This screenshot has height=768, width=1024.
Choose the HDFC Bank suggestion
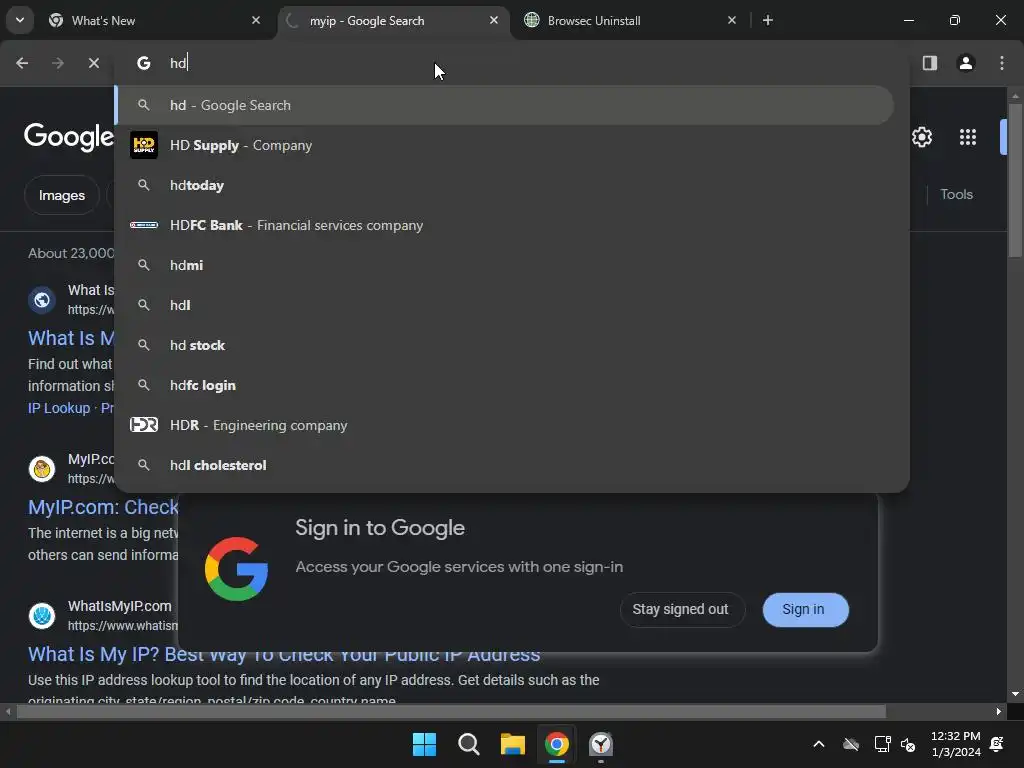tap(504, 225)
